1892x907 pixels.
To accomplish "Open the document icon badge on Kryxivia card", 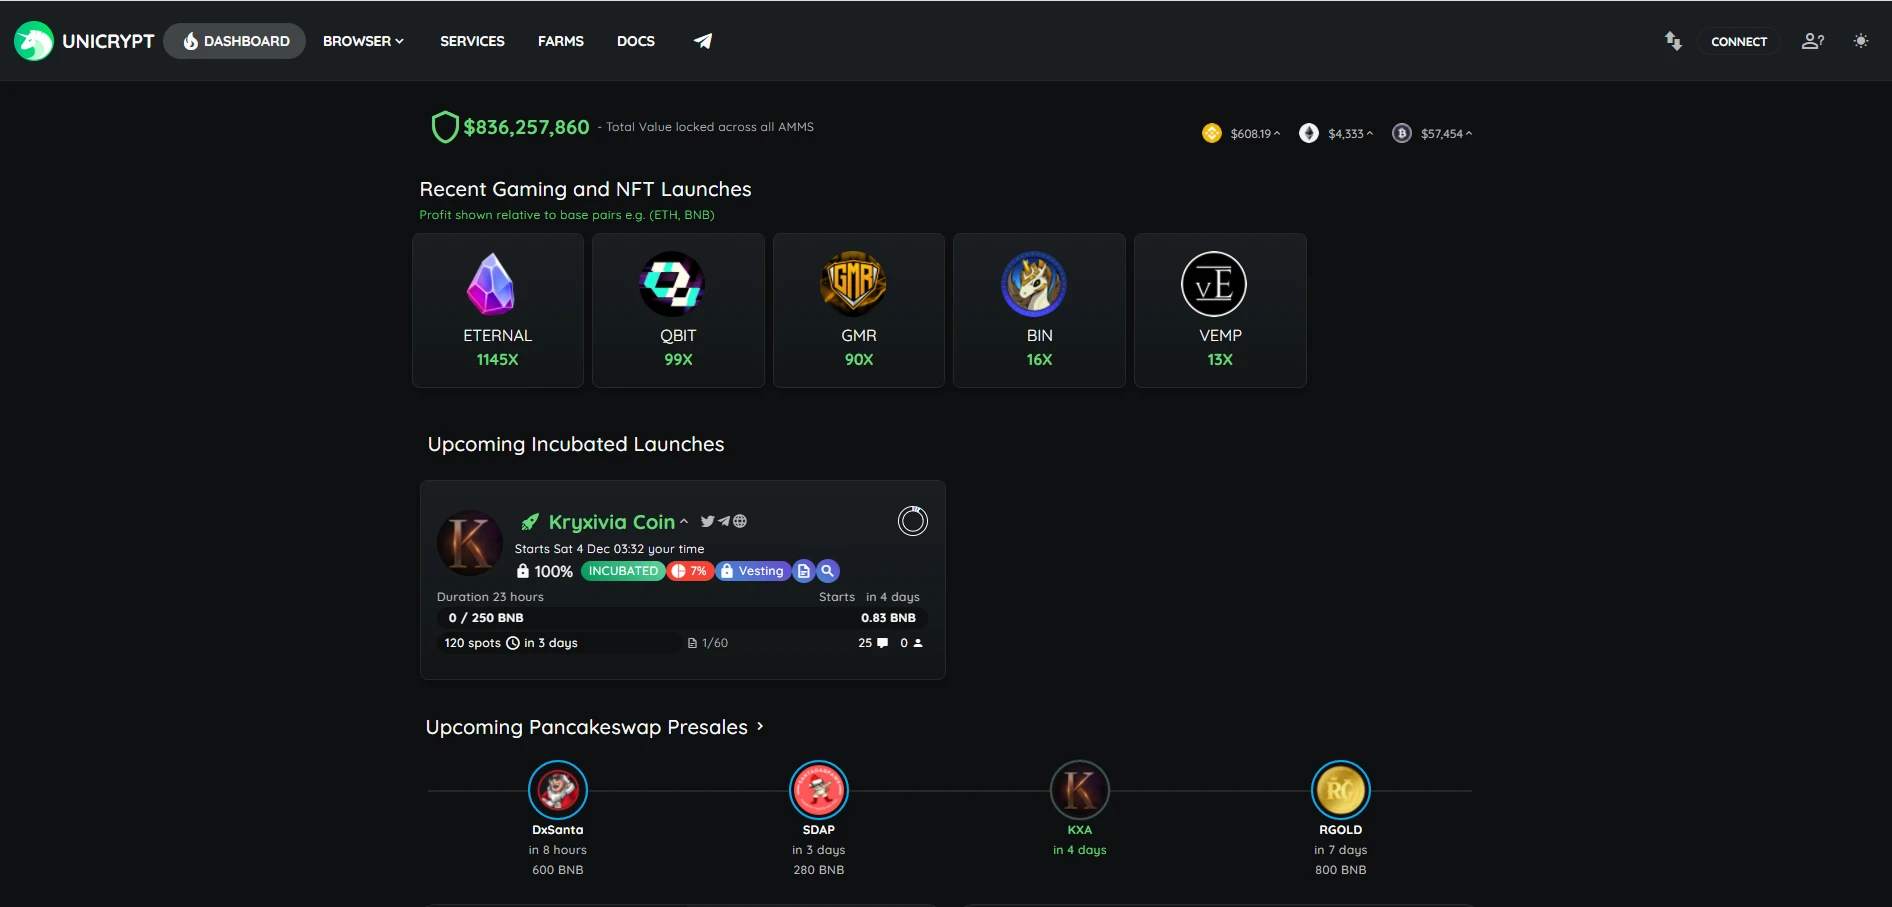I will tap(804, 571).
